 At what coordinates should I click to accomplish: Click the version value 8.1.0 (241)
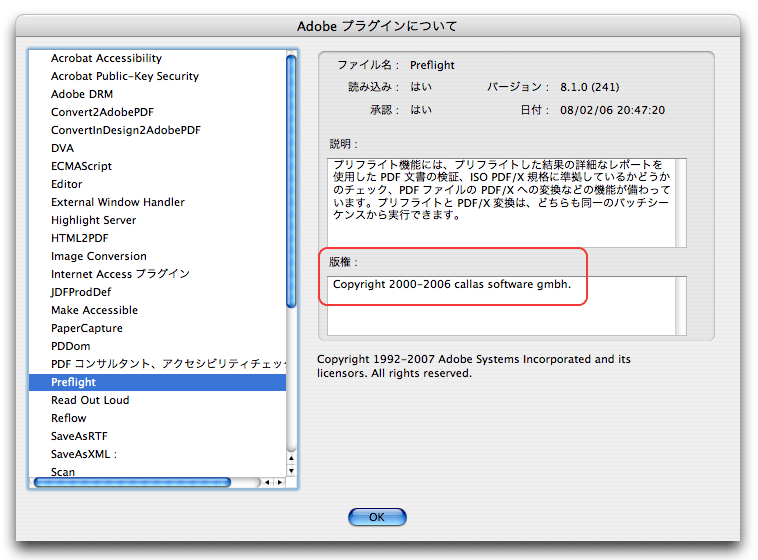[590, 87]
